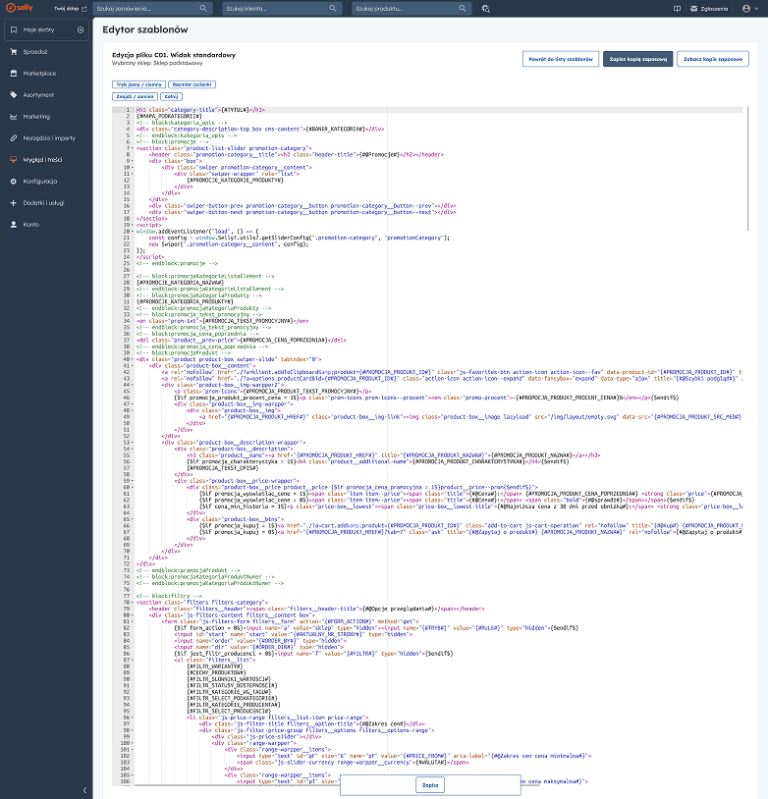
Task: Click the gear icon for Konfiguracja
Action: (14, 181)
